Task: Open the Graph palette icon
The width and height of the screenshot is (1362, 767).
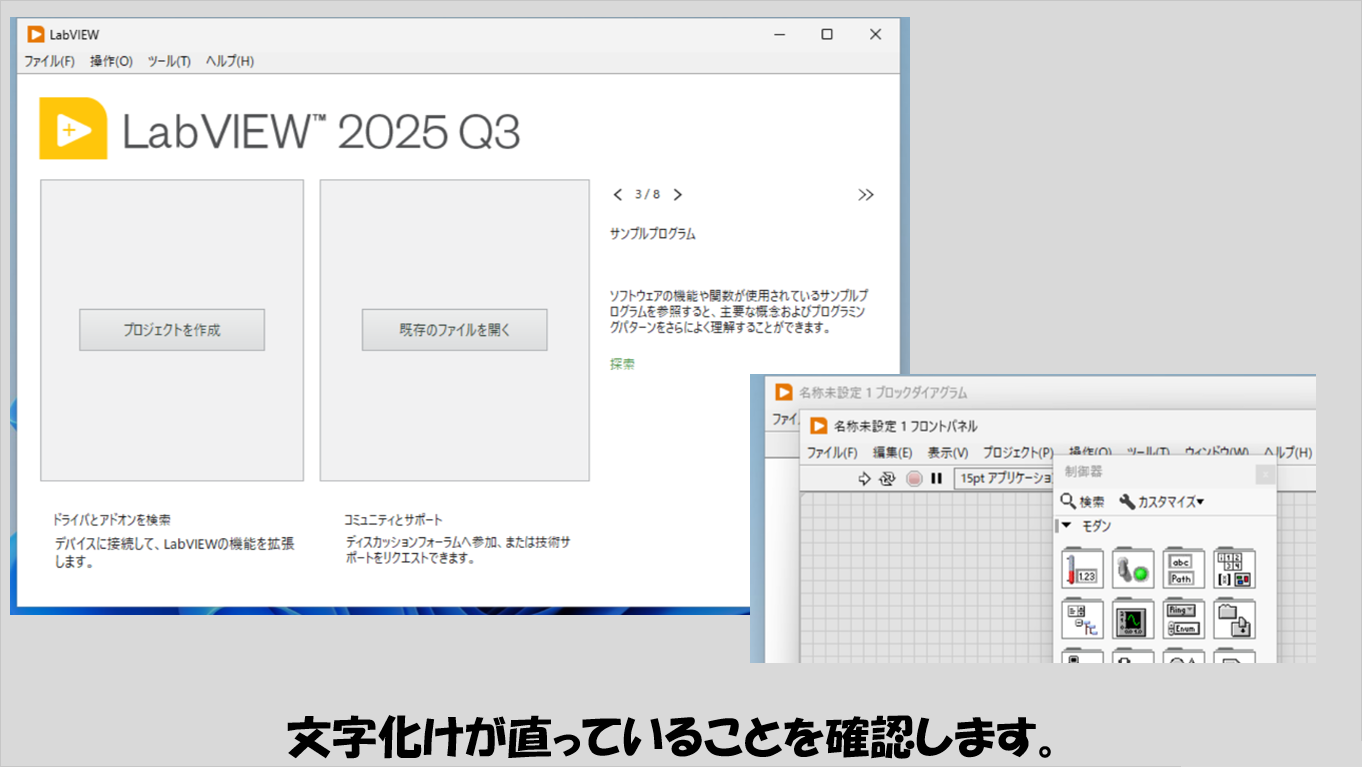Action: (x=1133, y=620)
